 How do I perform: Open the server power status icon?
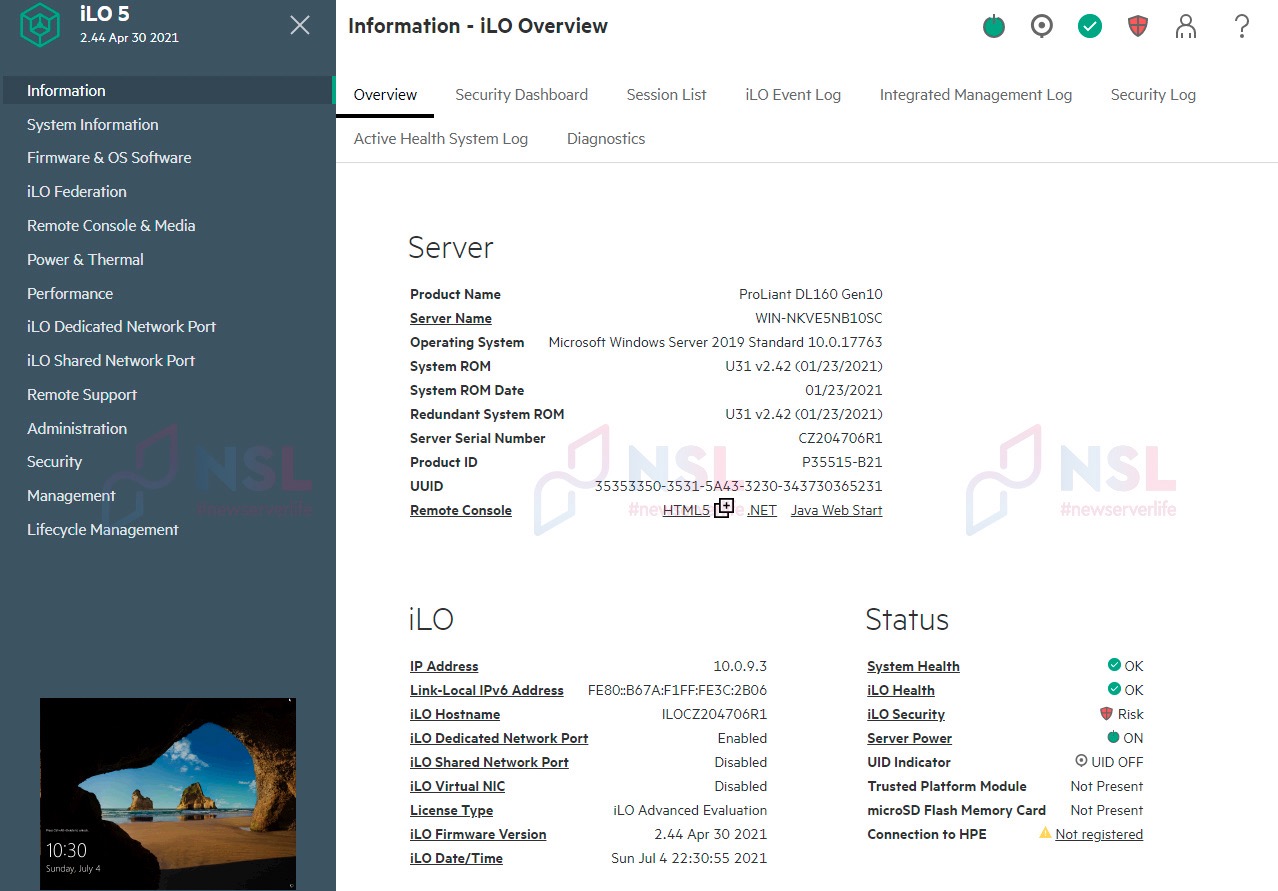coord(994,26)
